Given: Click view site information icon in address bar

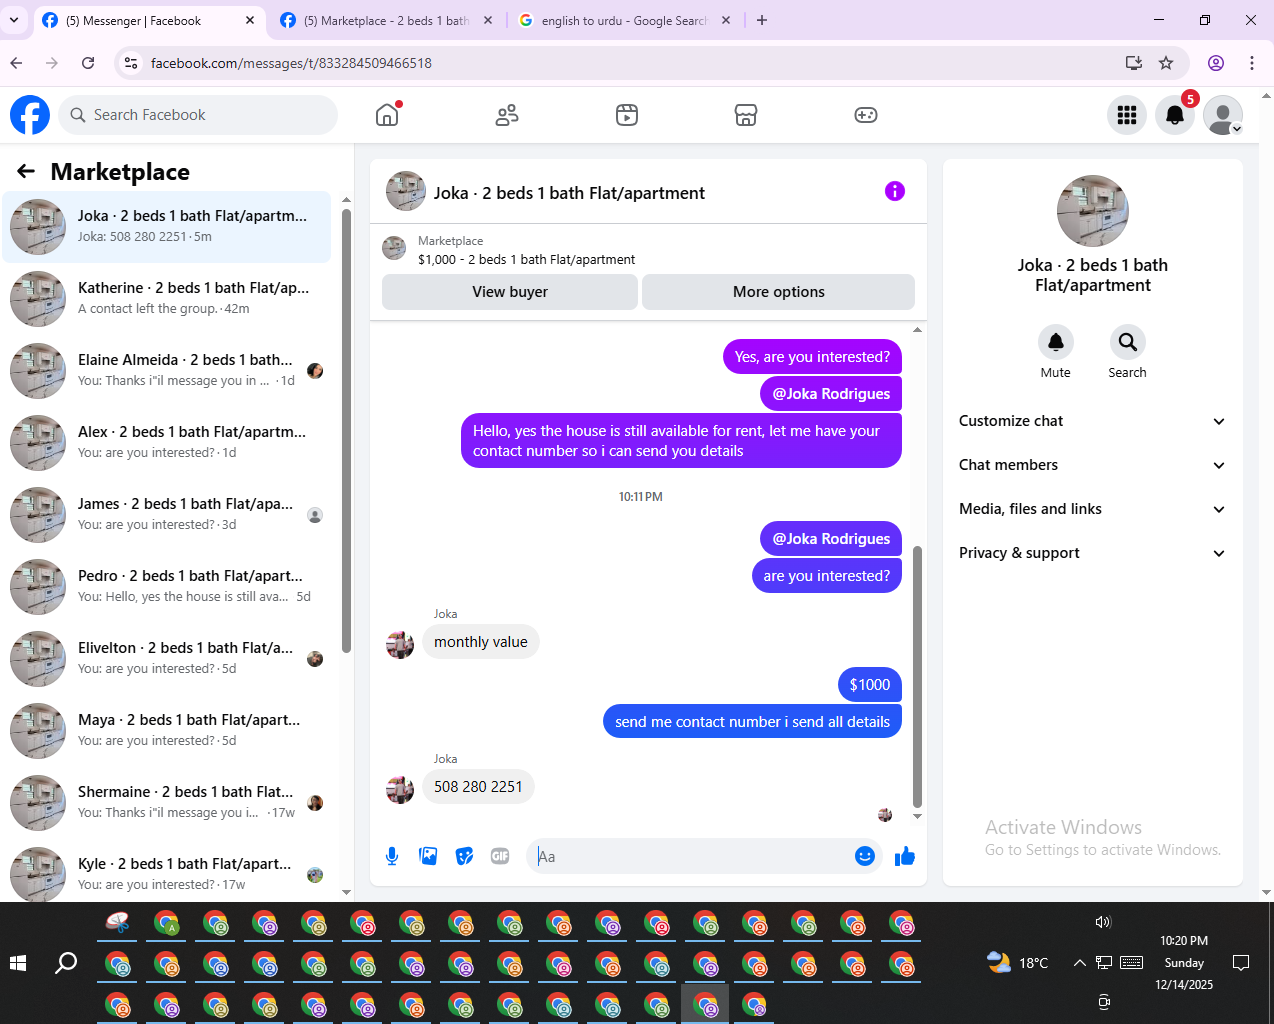Looking at the screenshot, I should pyautogui.click(x=131, y=63).
